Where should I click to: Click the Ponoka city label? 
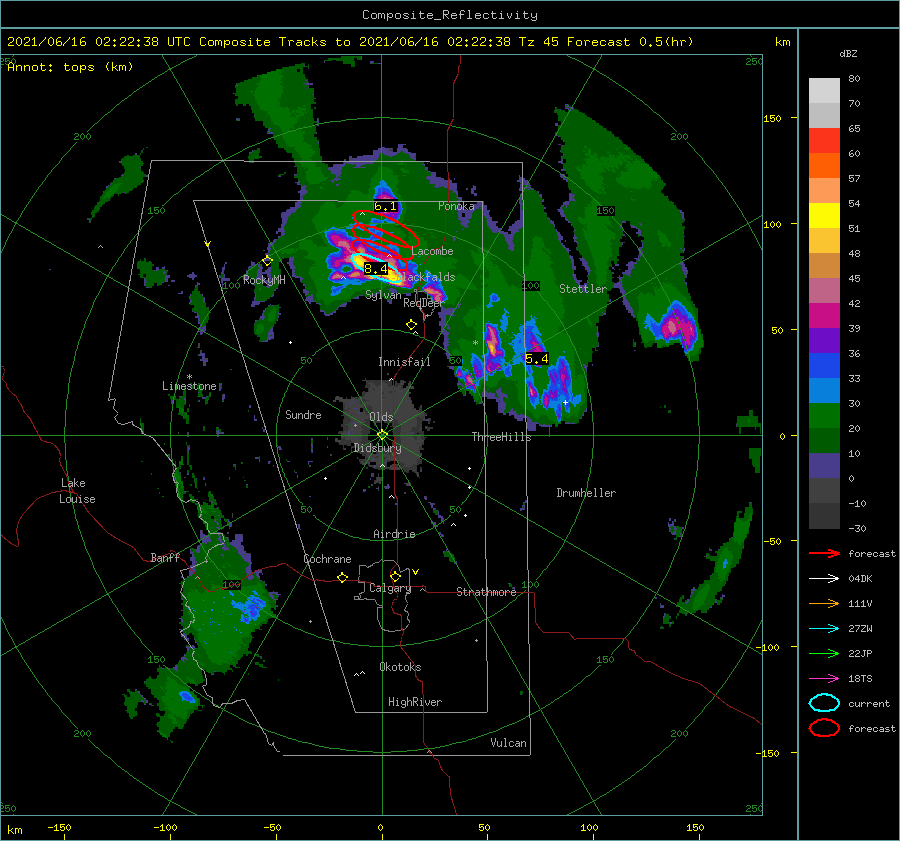pyautogui.click(x=456, y=206)
